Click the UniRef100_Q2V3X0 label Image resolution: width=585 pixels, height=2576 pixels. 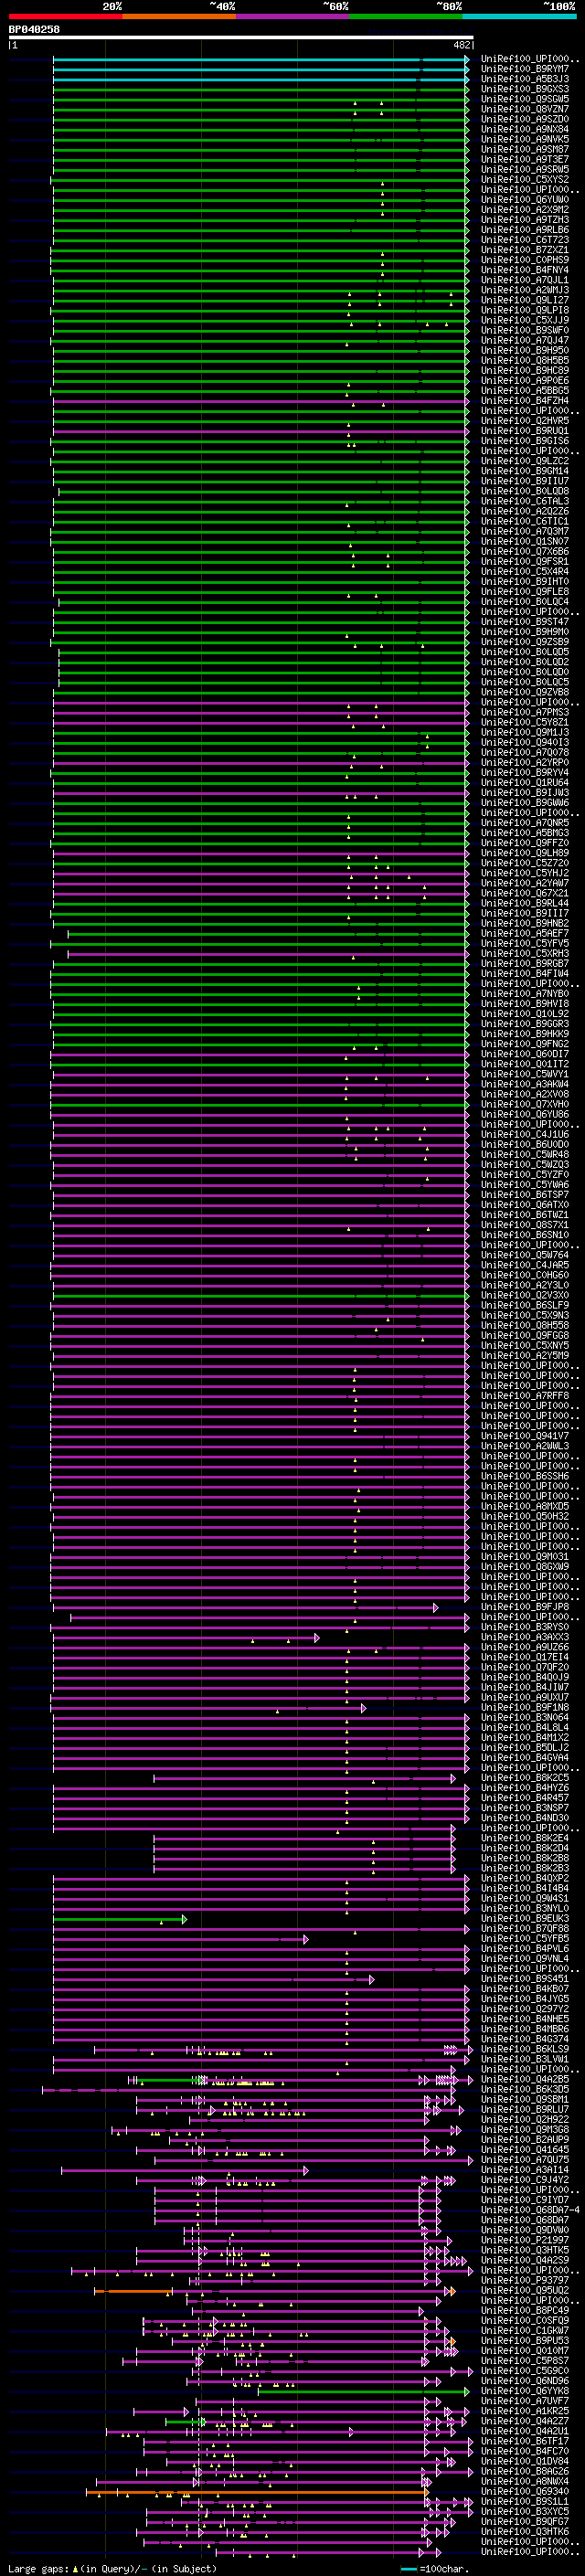525,1295
